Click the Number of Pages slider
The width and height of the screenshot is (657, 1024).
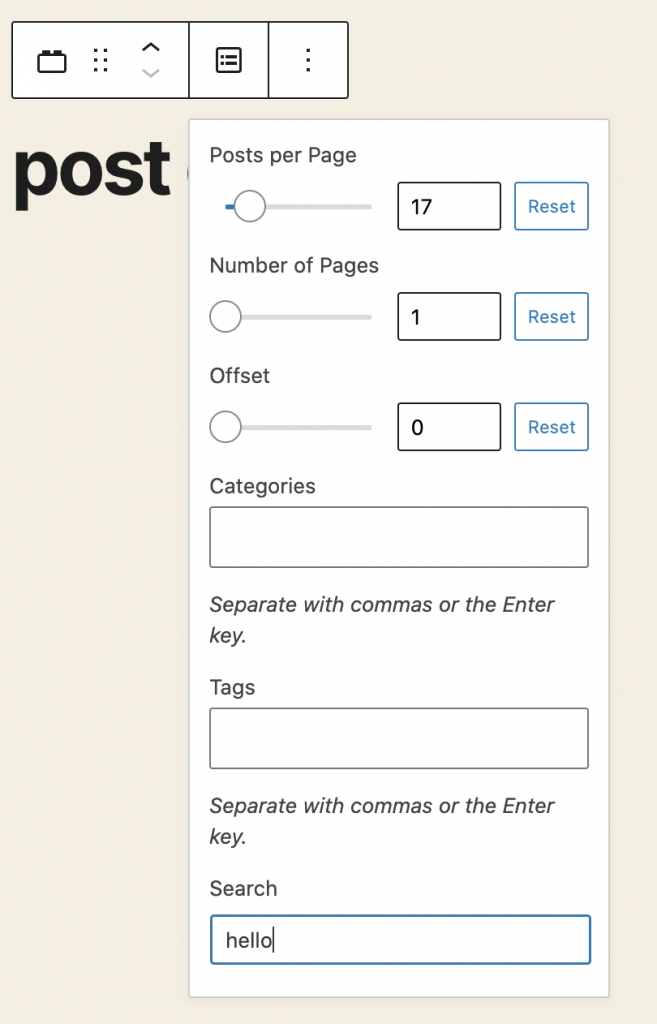[299, 317]
